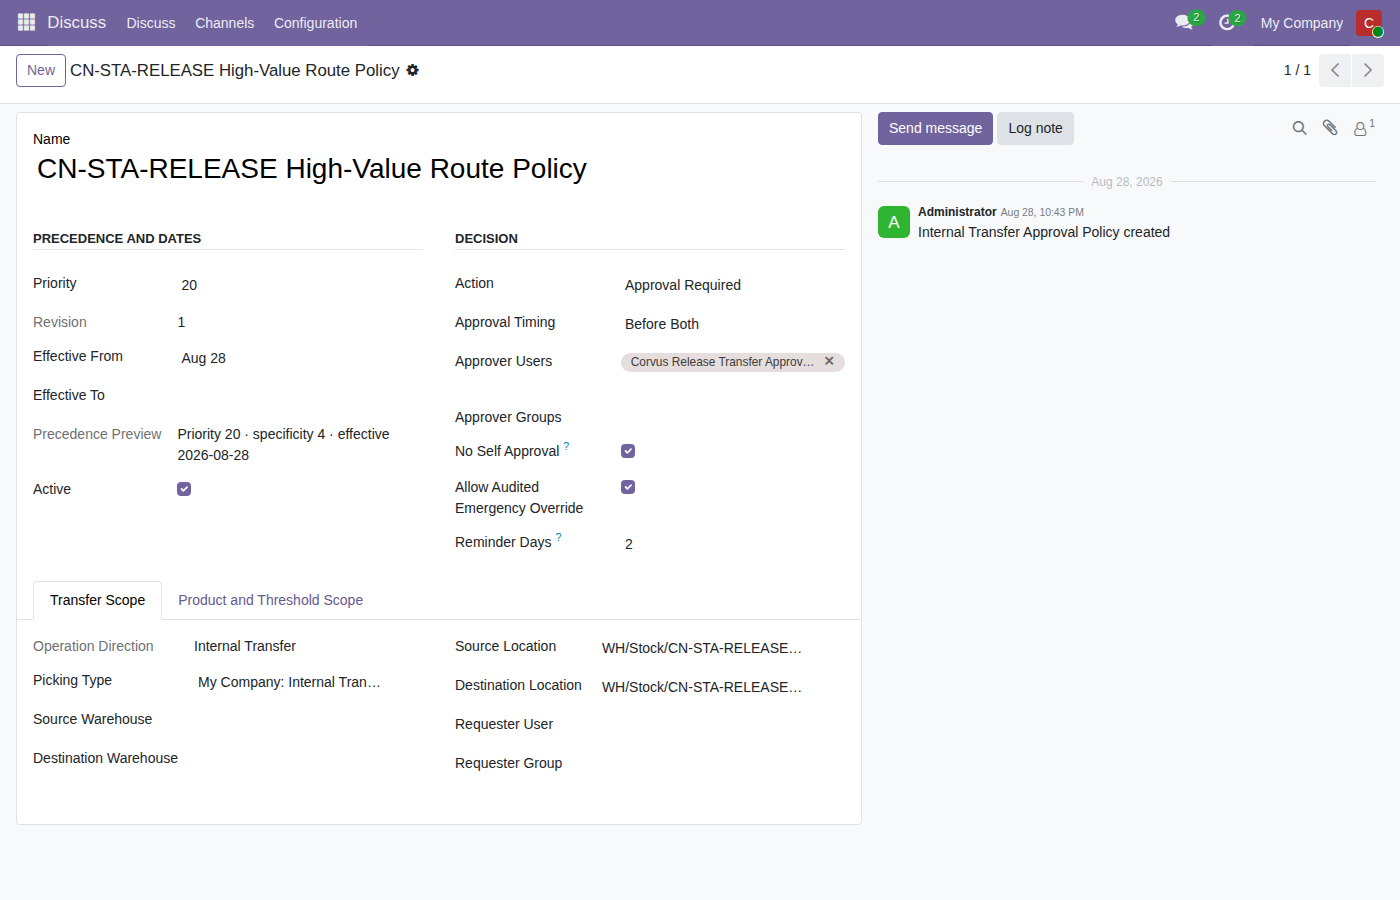Screen dimensions: 1400x900
Task: Open Configuration menu
Action: pos(315,23)
